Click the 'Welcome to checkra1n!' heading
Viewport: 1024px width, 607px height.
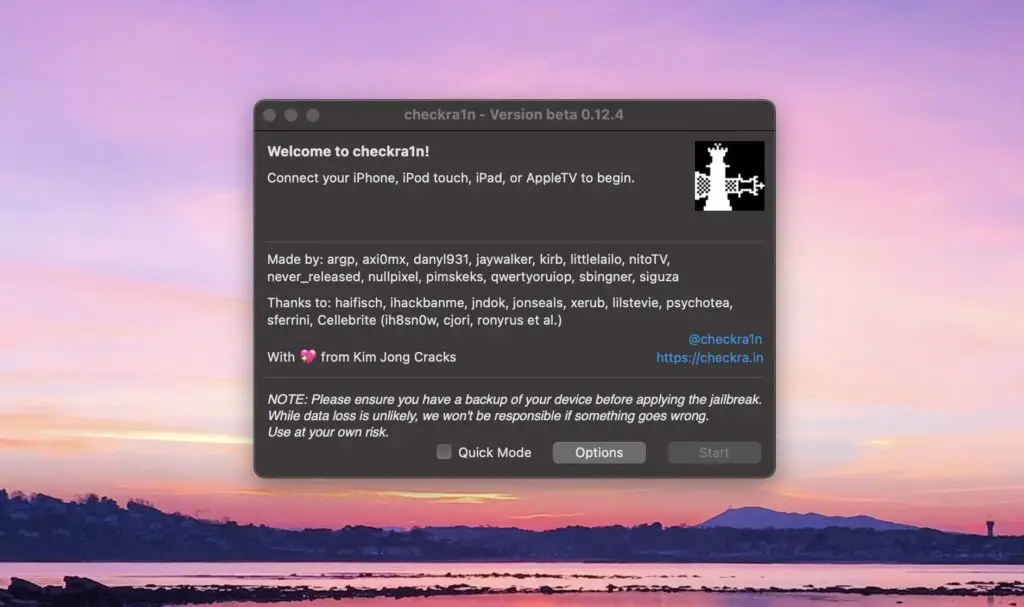(x=348, y=152)
